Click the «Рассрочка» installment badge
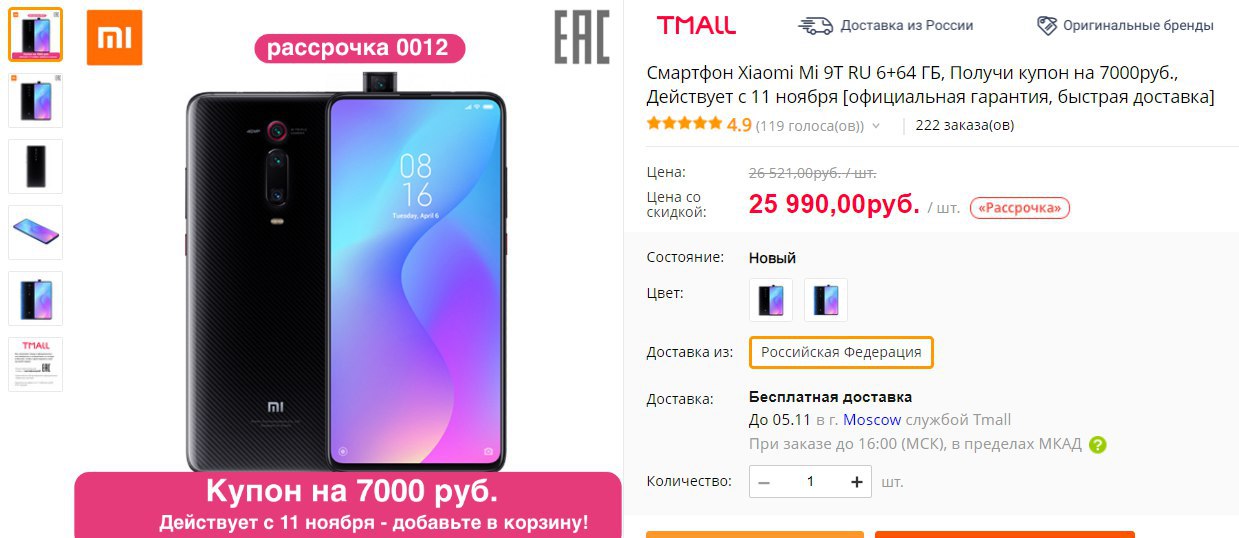Image resolution: width=1239 pixels, height=538 pixels. point(1020,208)
